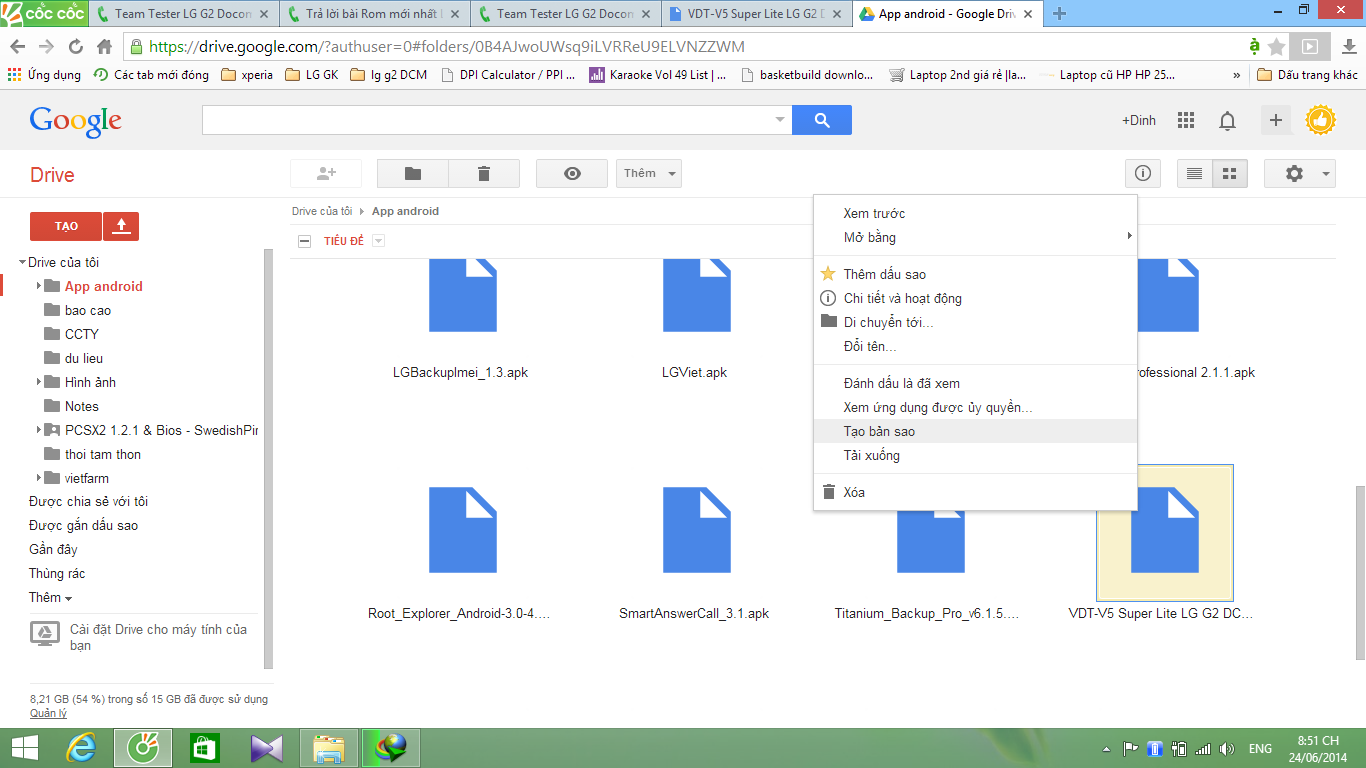The height and width of the screenshot is (768, 1366).
Task: Open the search options dropdown arrow
Action: tap(780, 120)
